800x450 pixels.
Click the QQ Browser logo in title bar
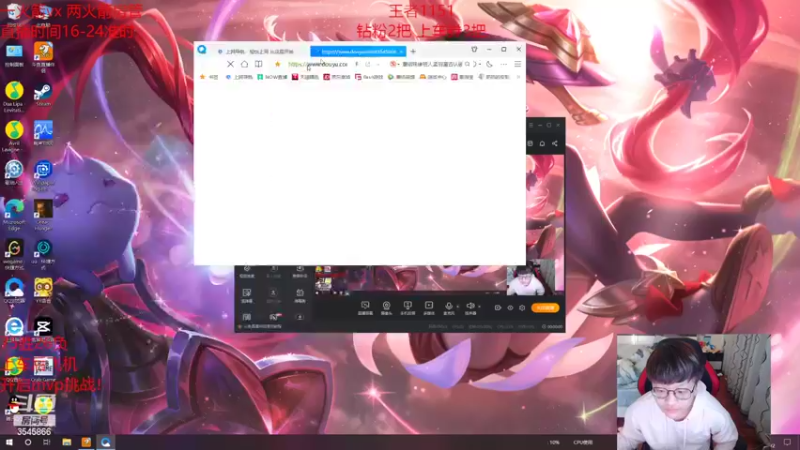tap(202, 49)
